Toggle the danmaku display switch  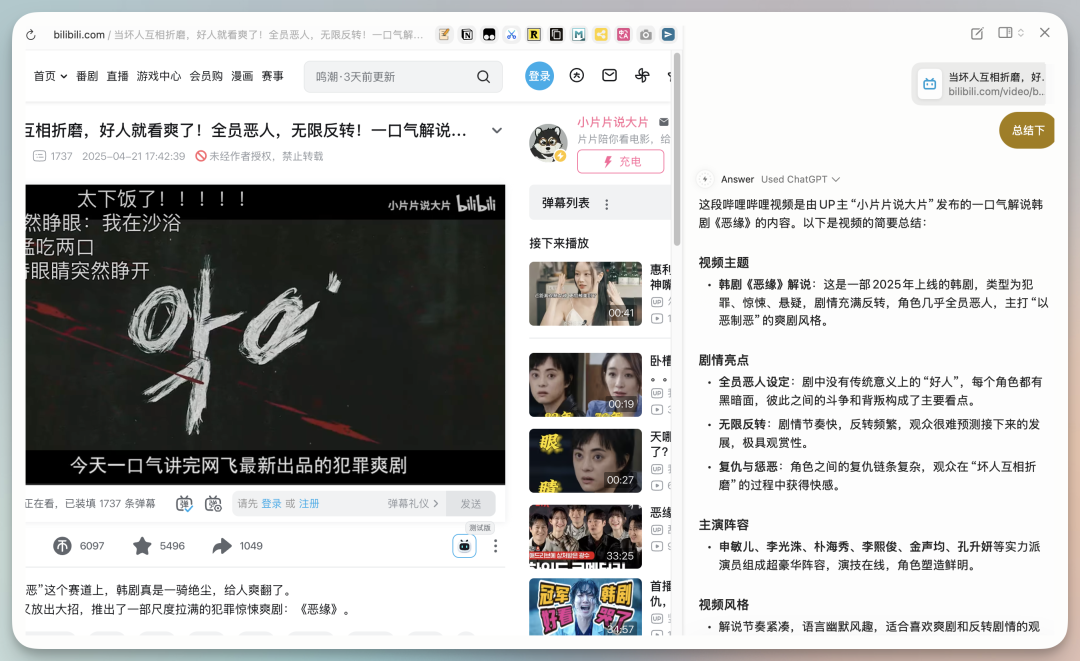[x=184, y=504]
